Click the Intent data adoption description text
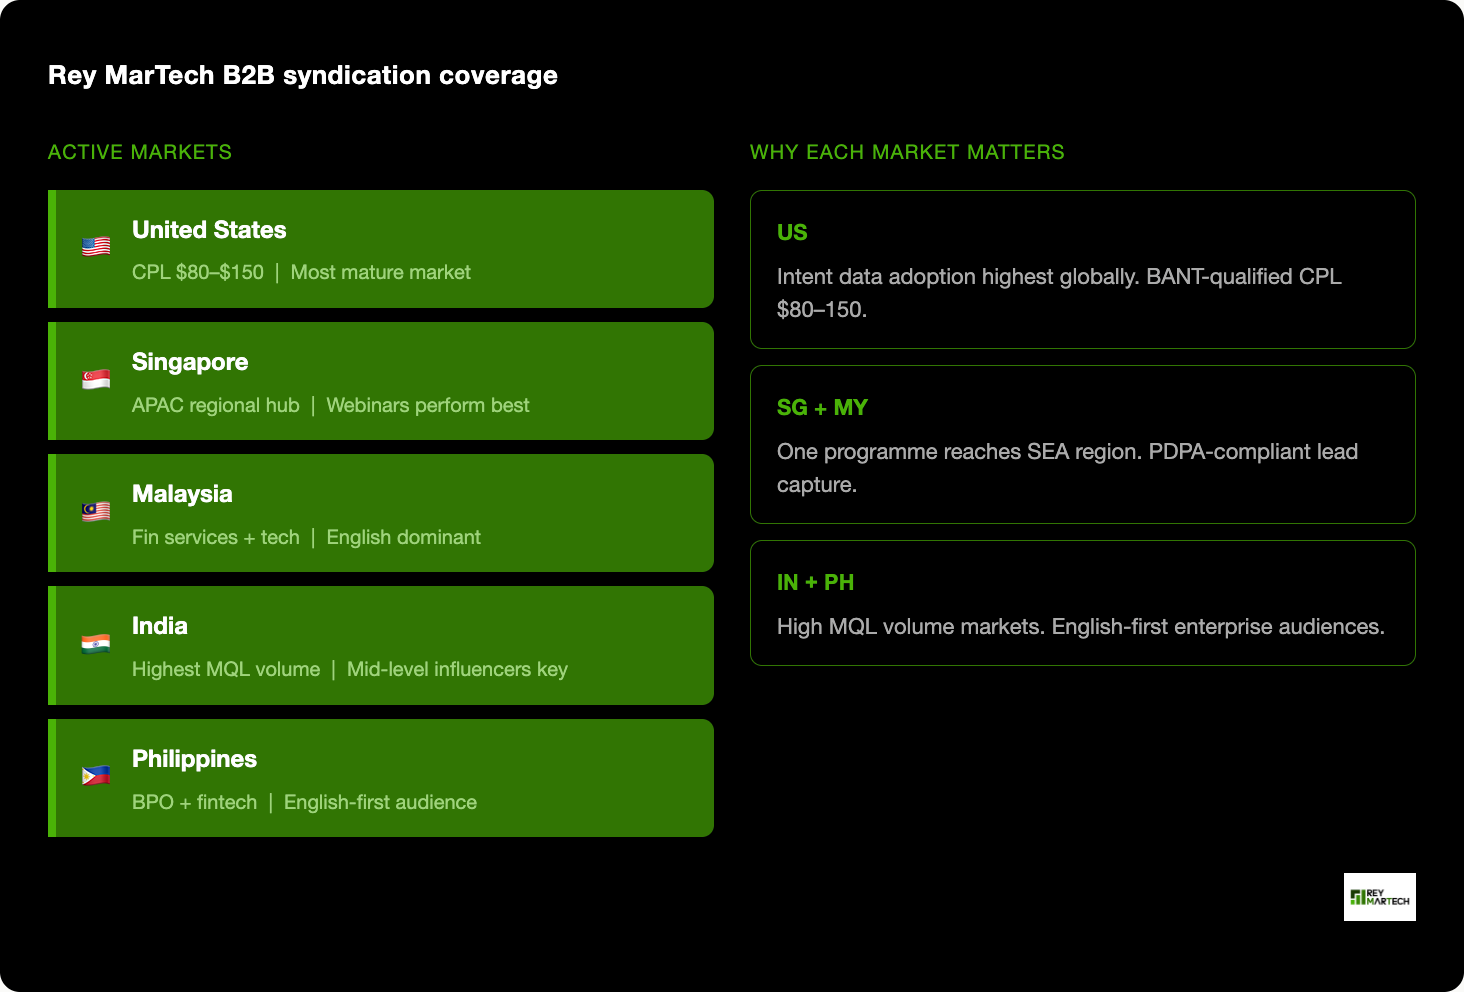The image size is (1464, 992). click(x=1059, y=293)
